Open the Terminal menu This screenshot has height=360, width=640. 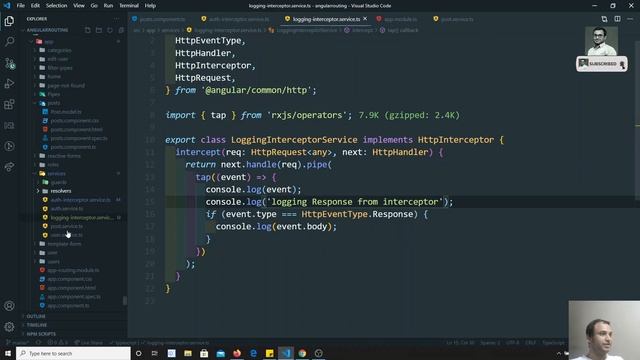point(129,6)
